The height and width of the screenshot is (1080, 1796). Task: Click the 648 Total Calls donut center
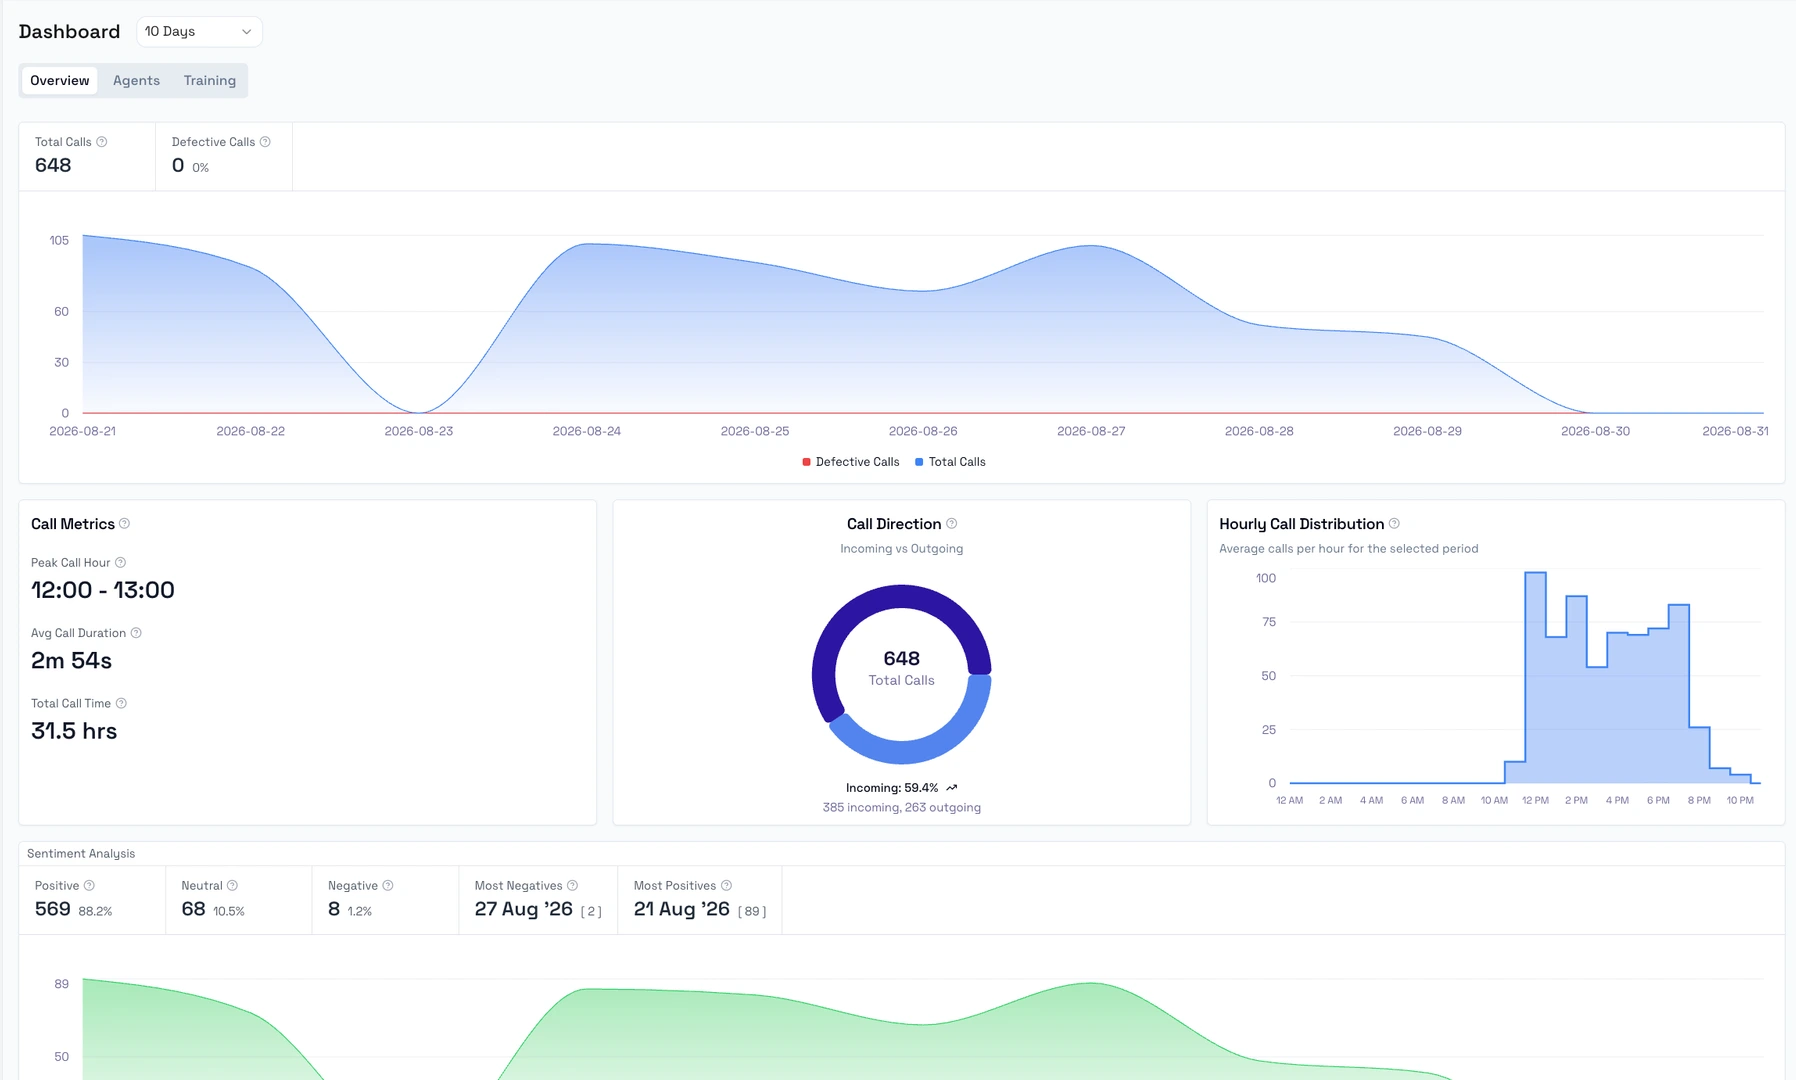pyautogui.click(x=902, y=668)
